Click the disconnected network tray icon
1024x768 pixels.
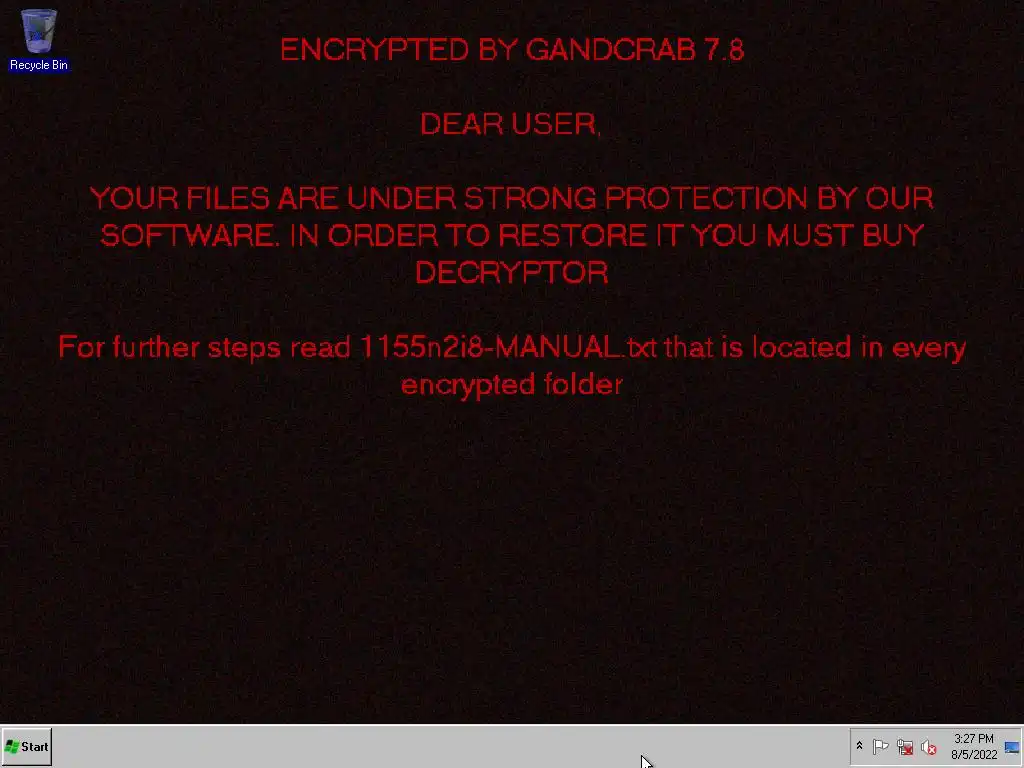904,746
